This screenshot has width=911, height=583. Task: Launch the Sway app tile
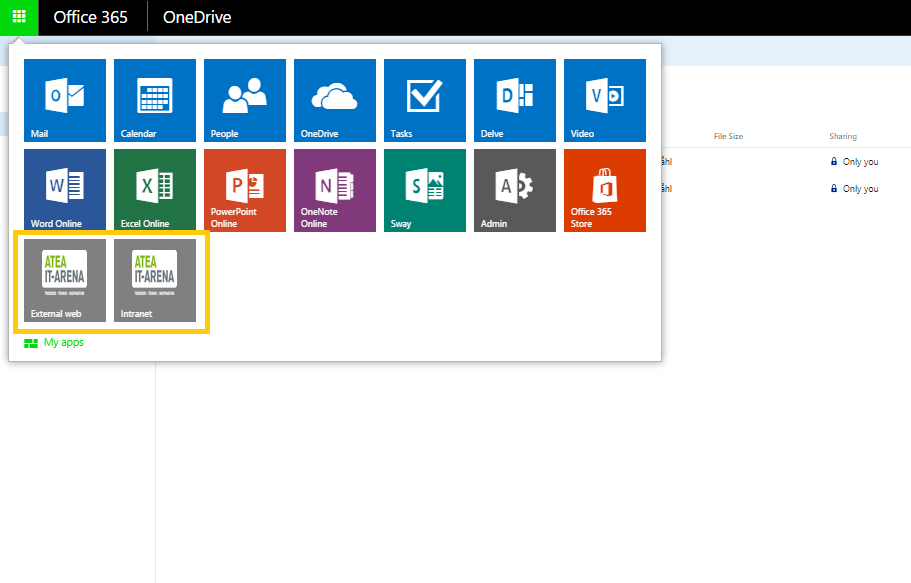click(x=425, y=190)
